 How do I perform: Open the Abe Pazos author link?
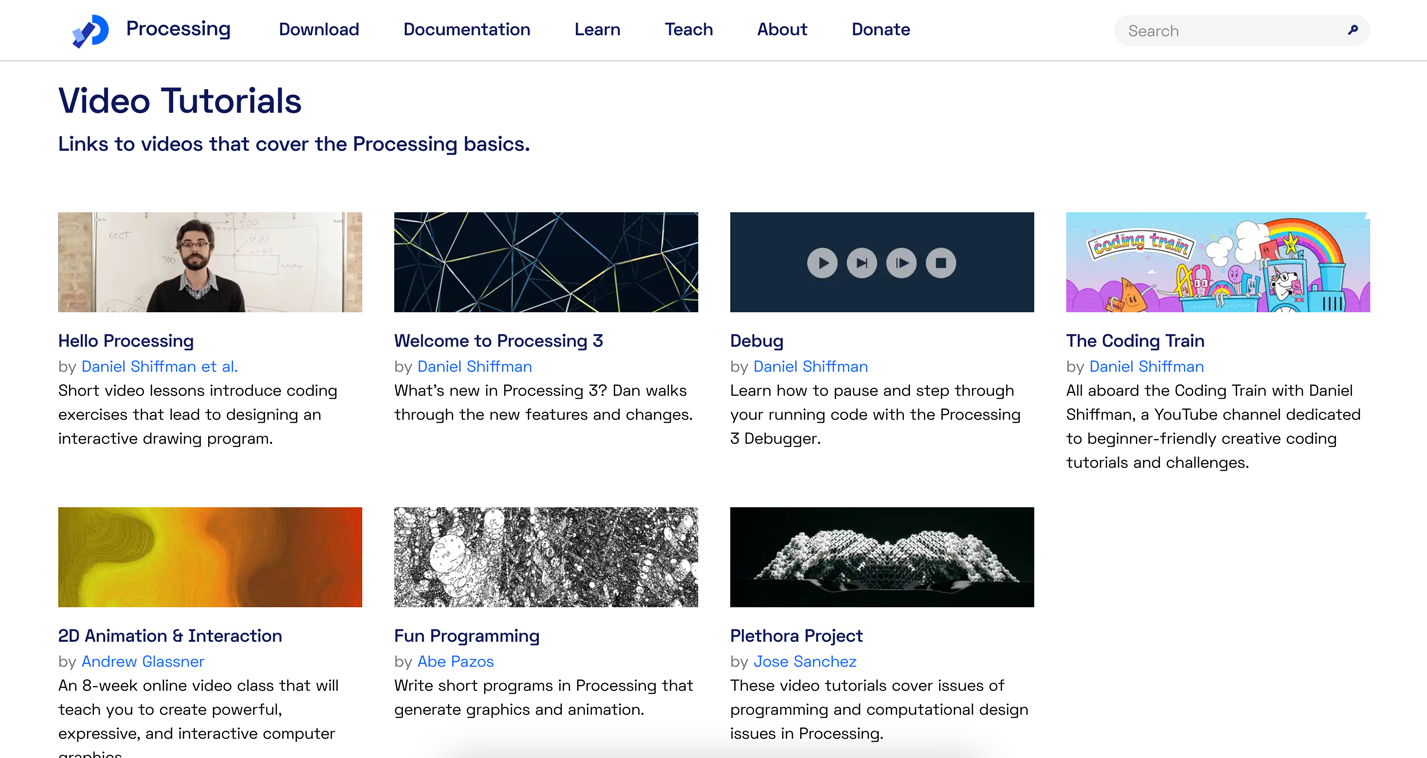tap(456, 662)
